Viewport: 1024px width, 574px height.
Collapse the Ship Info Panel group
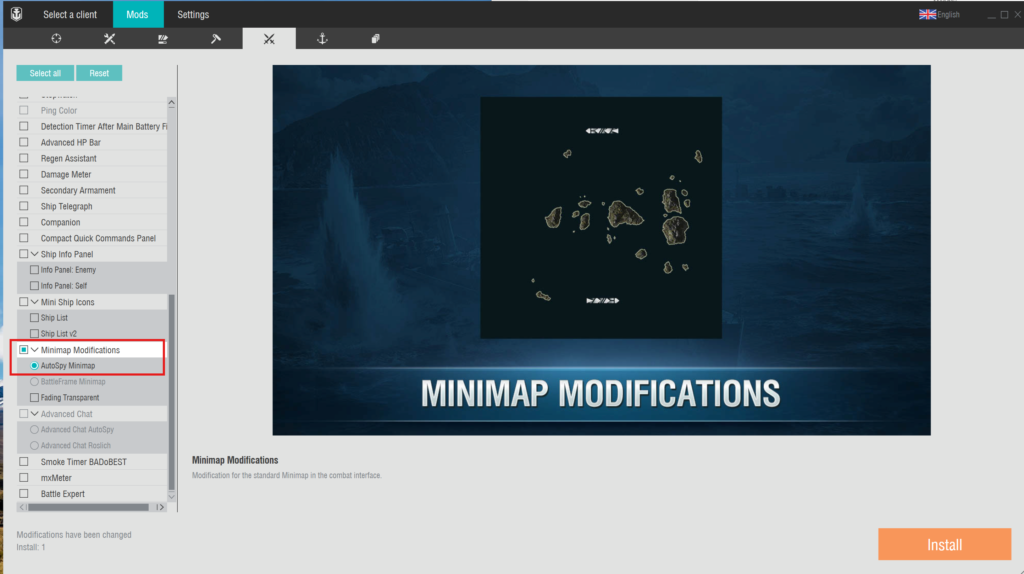coord(35,254)
